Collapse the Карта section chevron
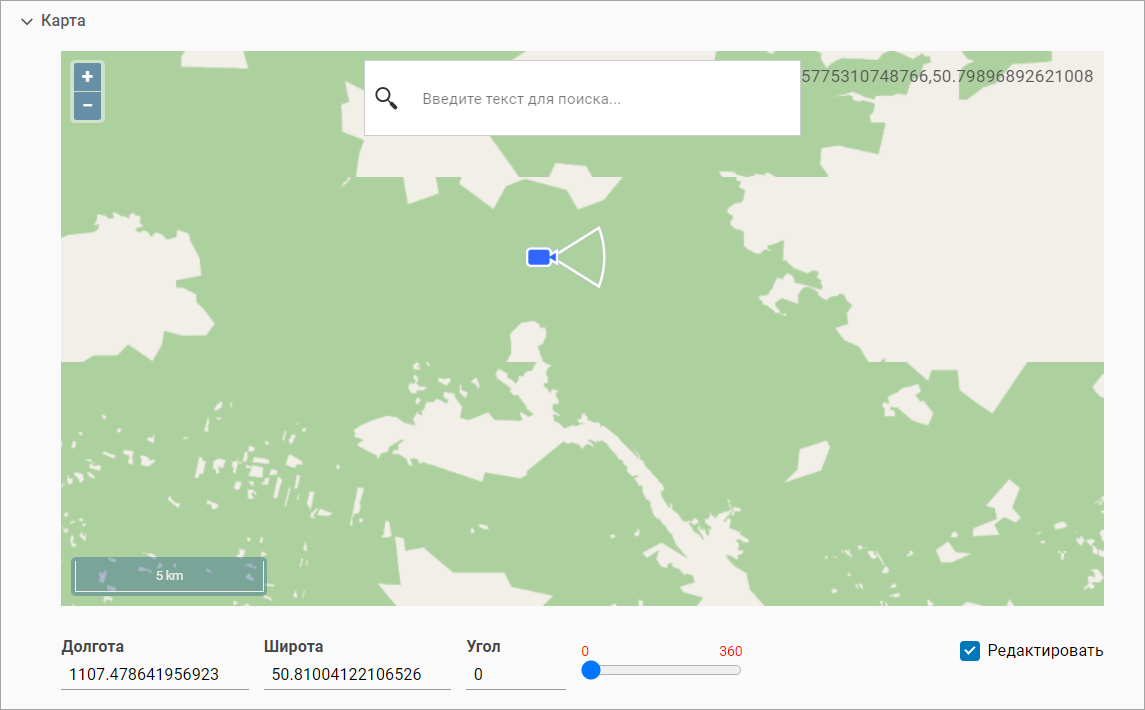This screenshot has width=1145, height=710. (27, 22)
